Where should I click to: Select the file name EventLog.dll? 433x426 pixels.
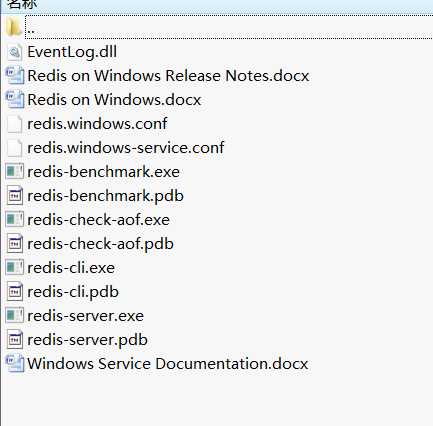pos(72,52)
